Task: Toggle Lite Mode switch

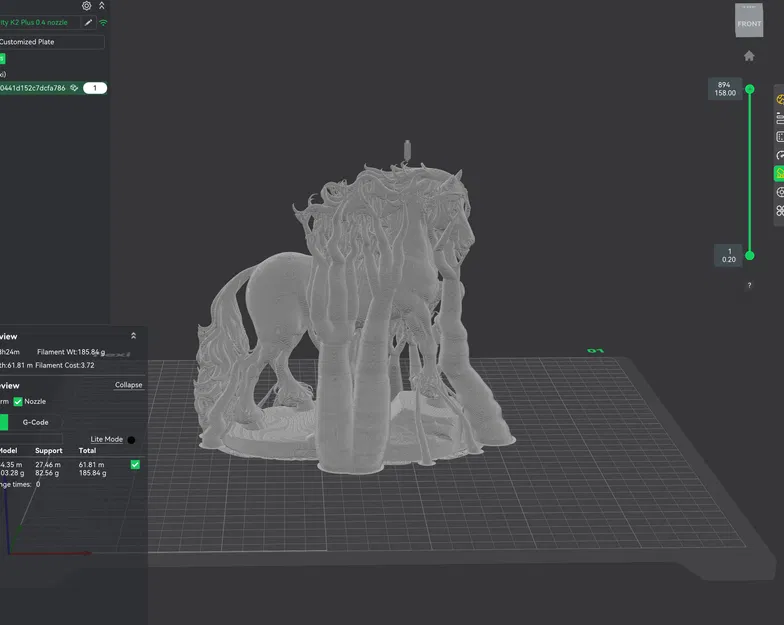Action: (x=131, y=440)
